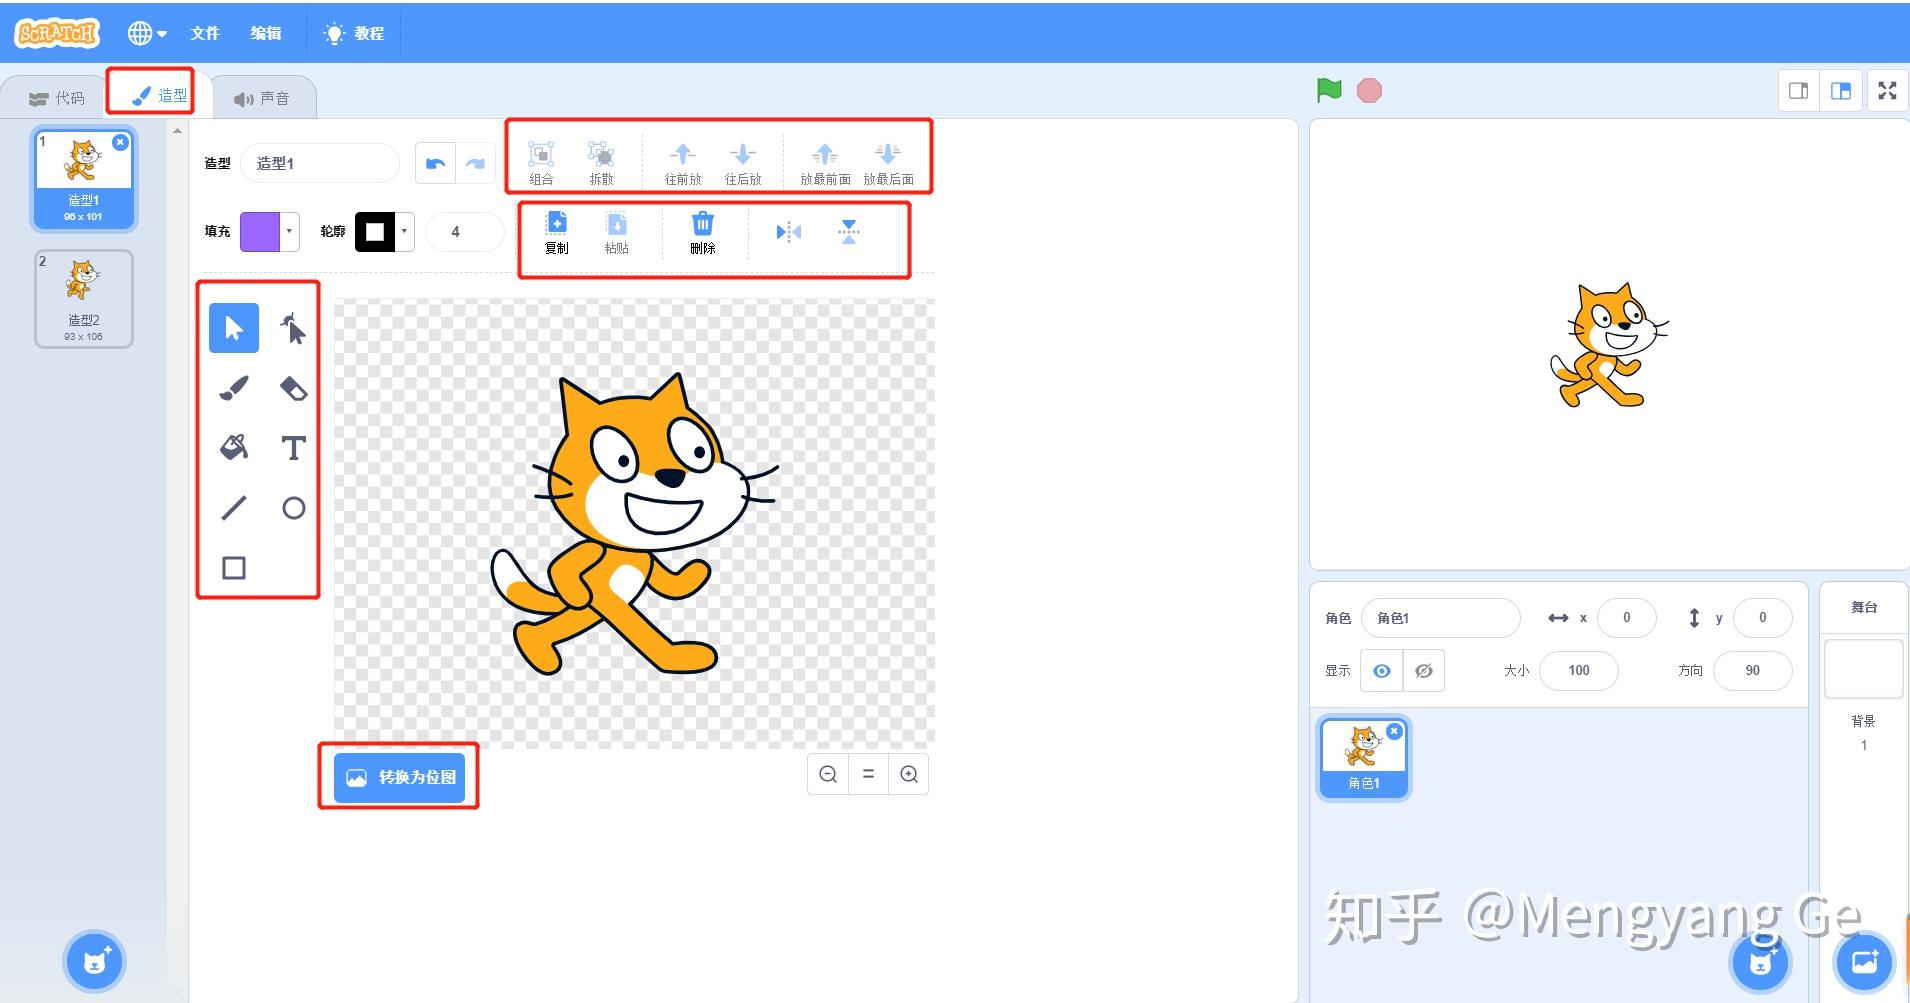
Task: Open the 编辑 menu
Action: pos(266,33)
